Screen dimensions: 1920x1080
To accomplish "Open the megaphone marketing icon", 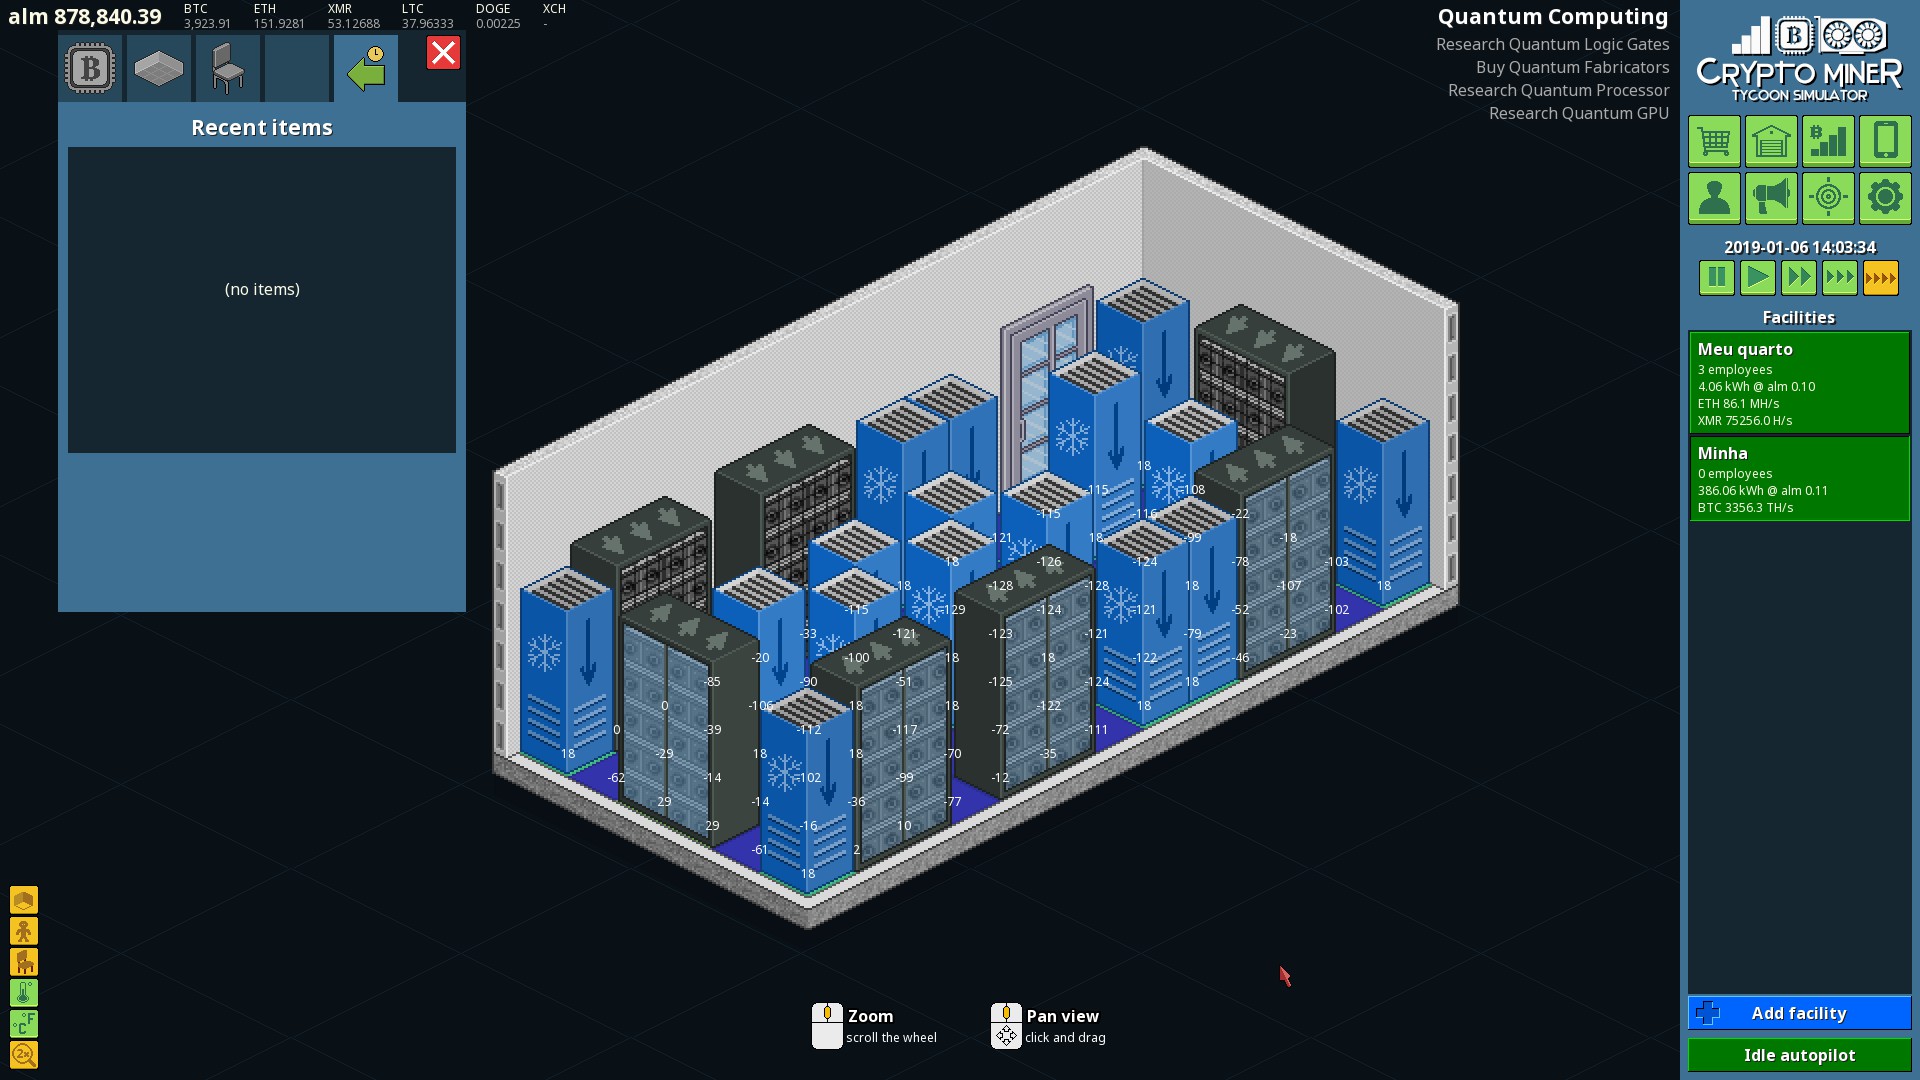I will pyautogui.click(x=1771, y=198).
